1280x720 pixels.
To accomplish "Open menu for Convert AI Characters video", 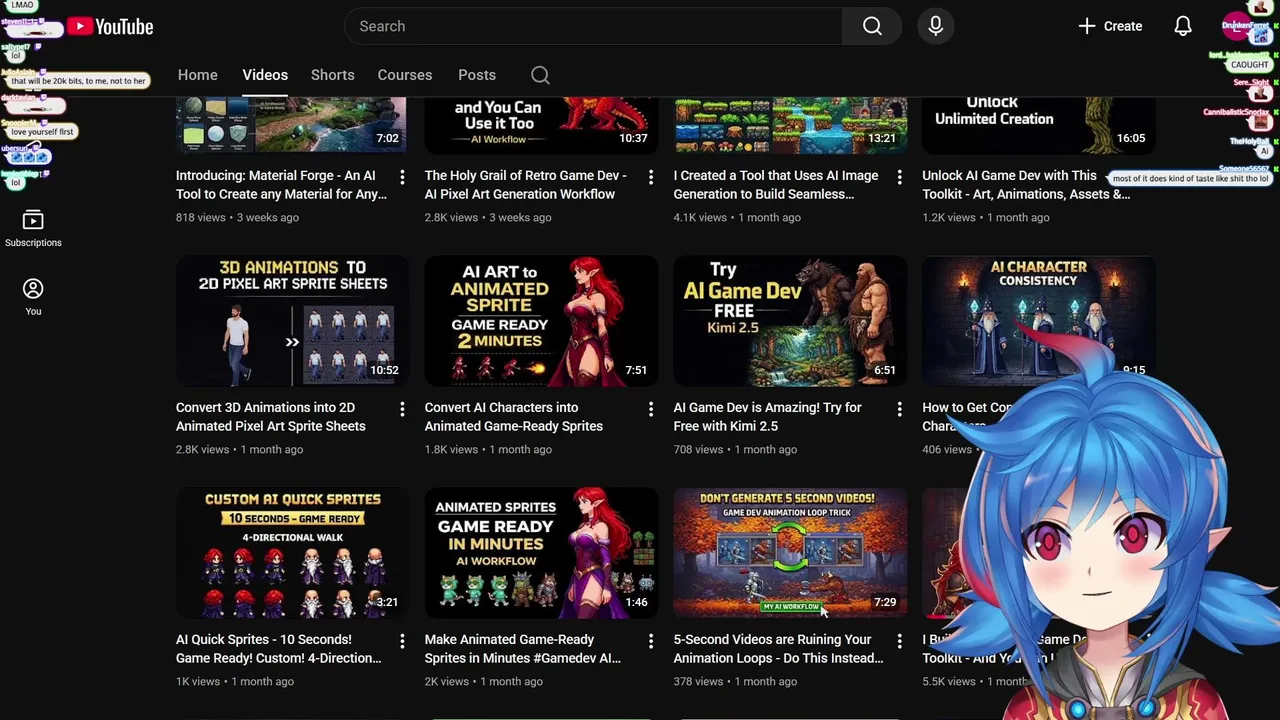I will tap(651, 409).
